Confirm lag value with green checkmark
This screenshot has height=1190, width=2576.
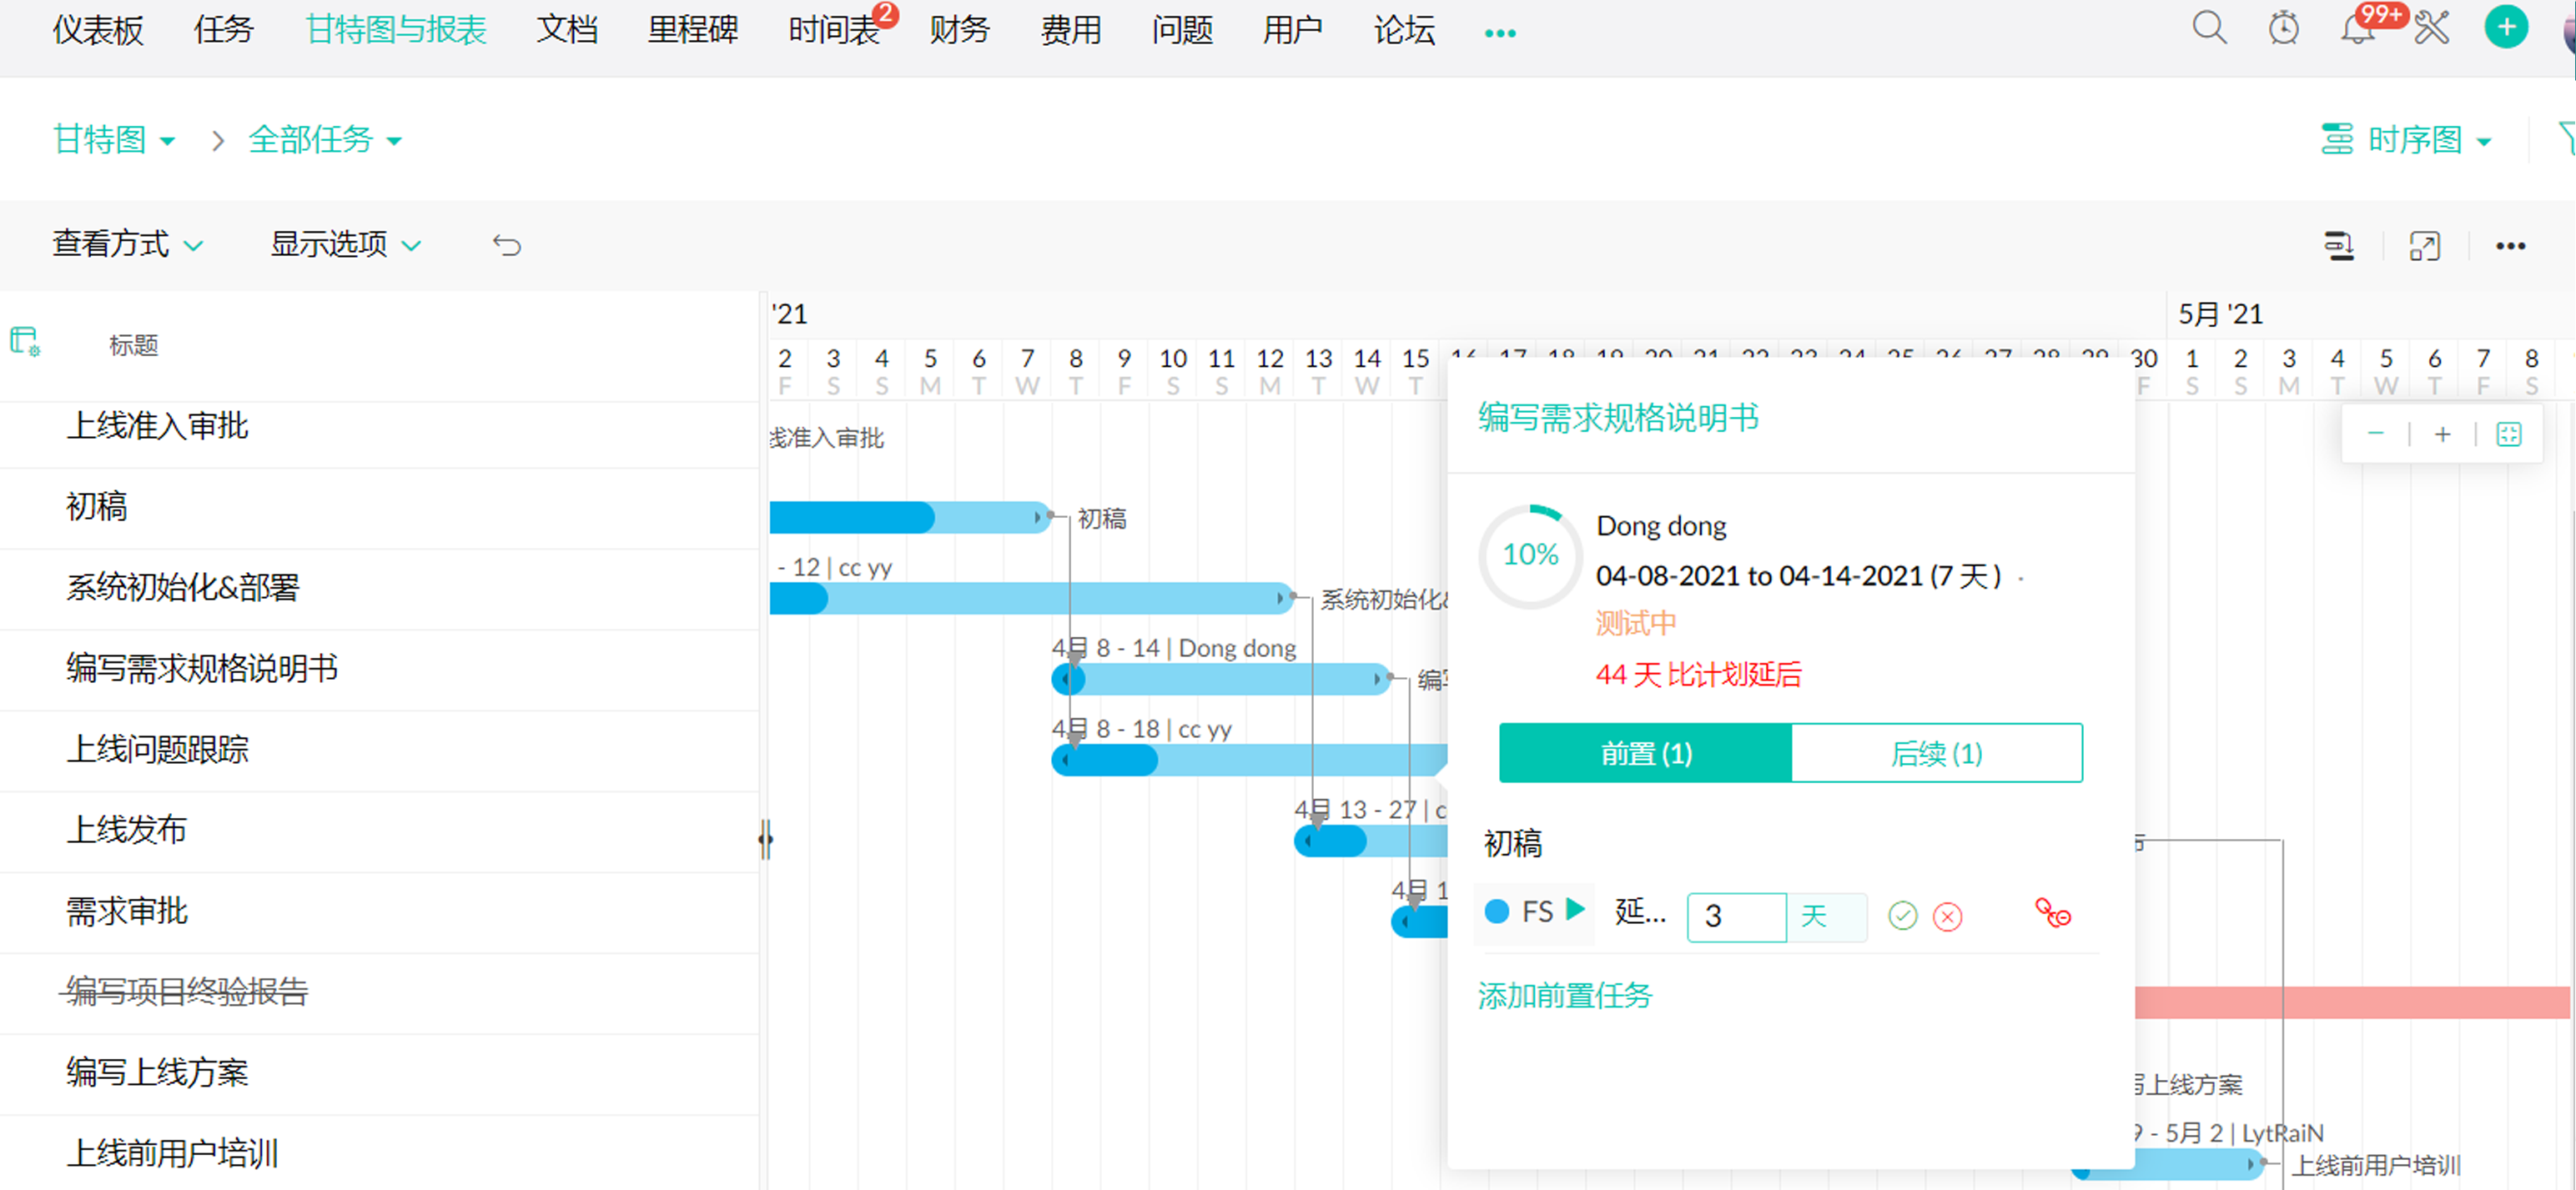1902,916
